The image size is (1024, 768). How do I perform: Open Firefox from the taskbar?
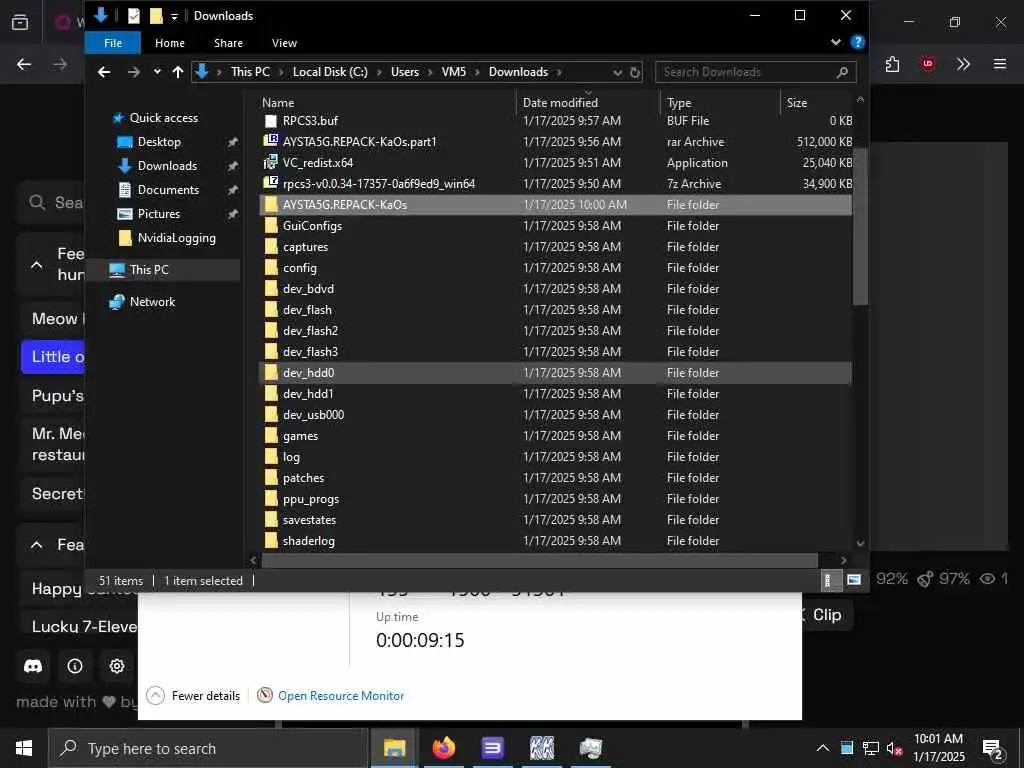tap(443, 748)
